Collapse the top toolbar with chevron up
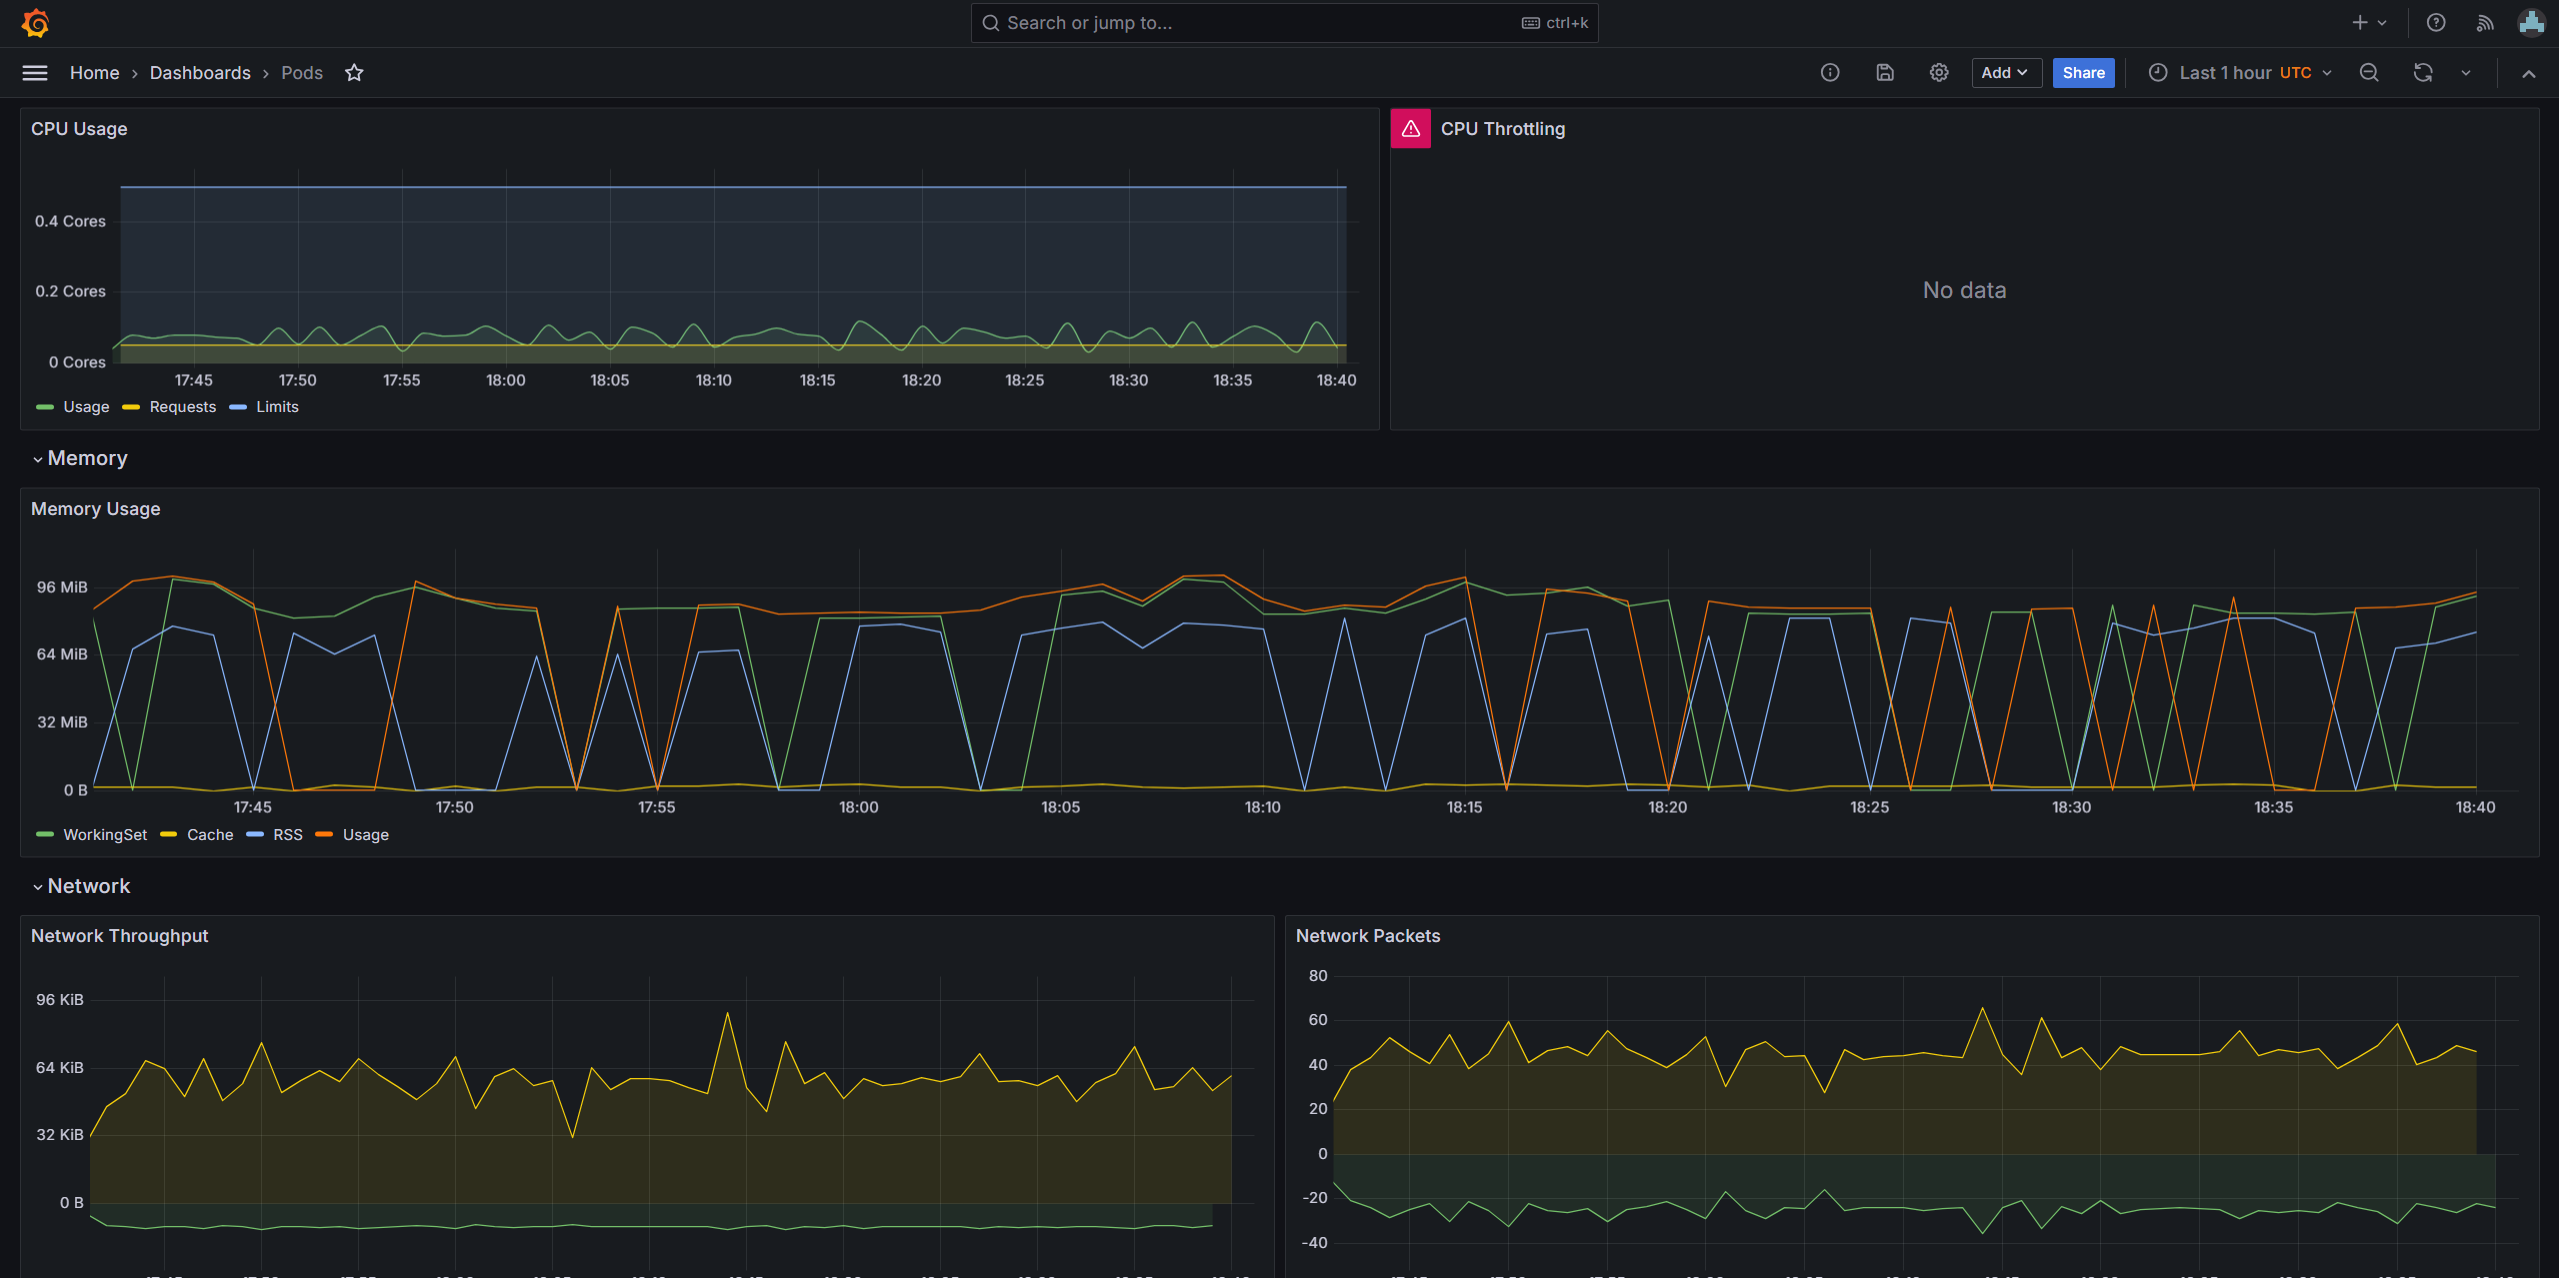Screen dimensions: 2559x1278 pos(2529,73)
